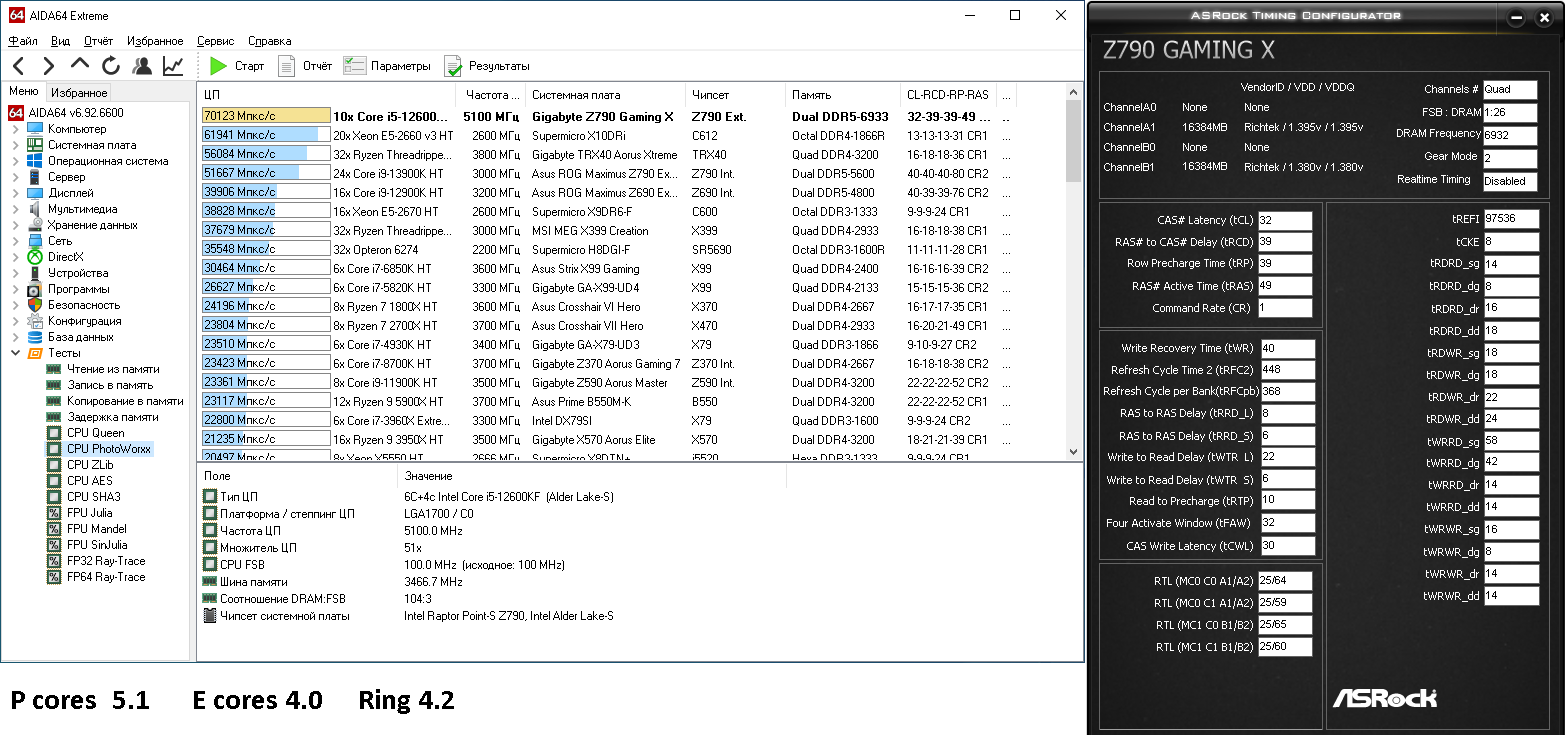Open the Запись в память test

pyautogui.click(x=110, y=385)
